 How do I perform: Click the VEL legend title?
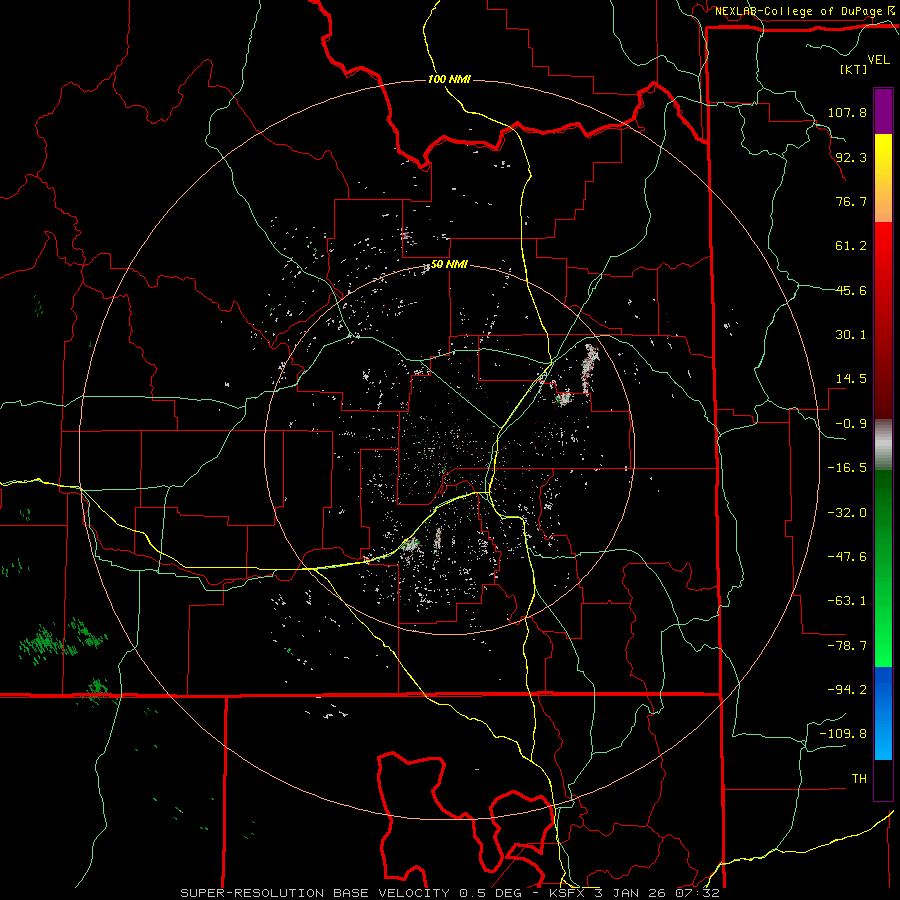coord(878,60)
